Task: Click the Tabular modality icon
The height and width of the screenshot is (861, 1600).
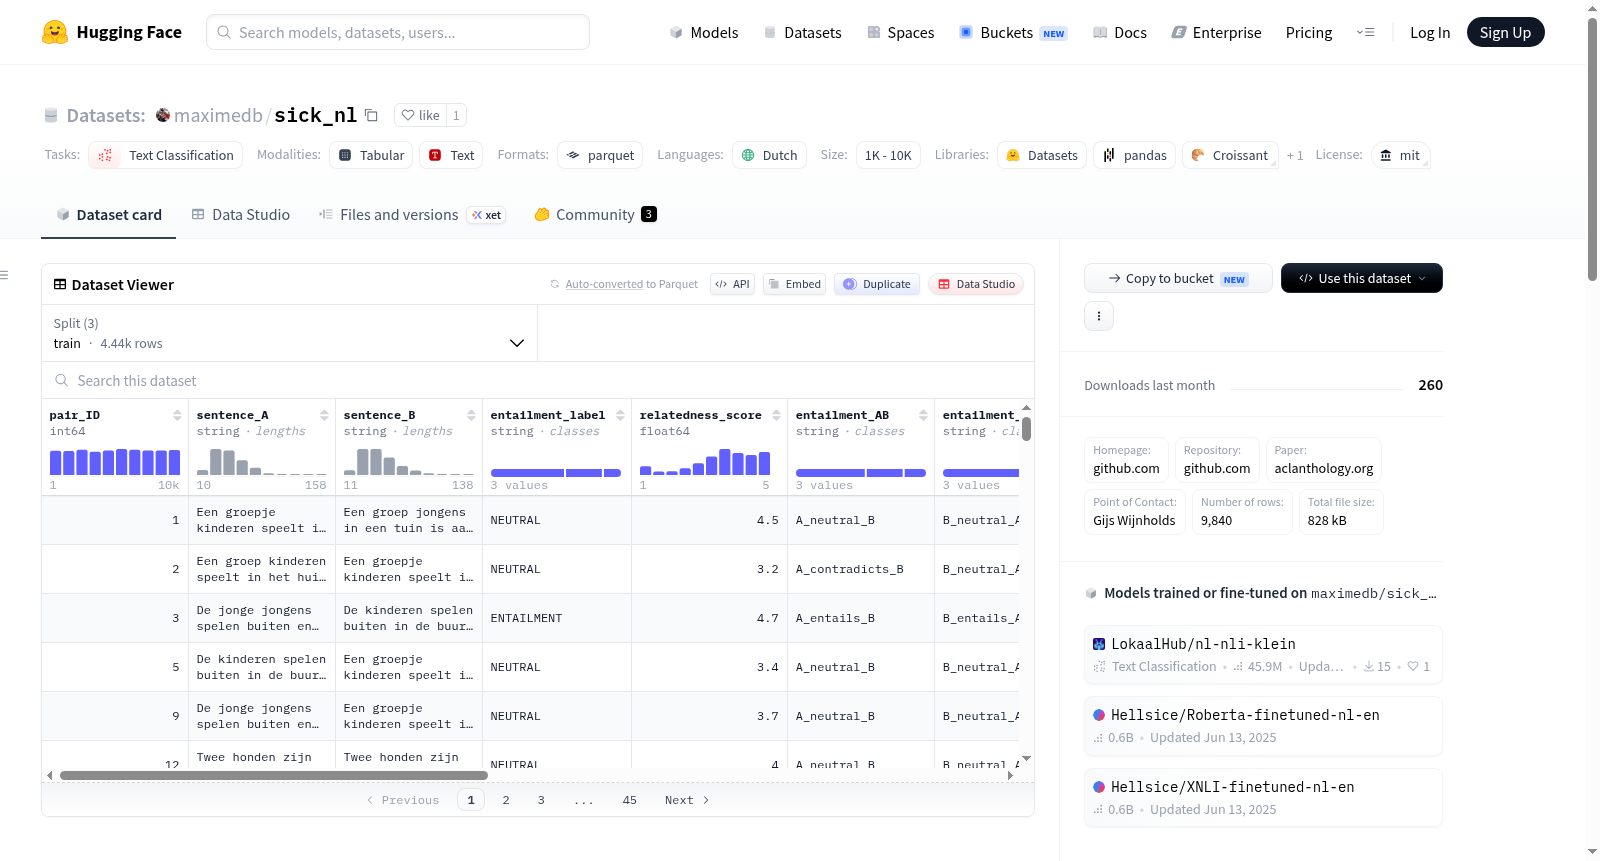Action: click(x=345, y=155)
